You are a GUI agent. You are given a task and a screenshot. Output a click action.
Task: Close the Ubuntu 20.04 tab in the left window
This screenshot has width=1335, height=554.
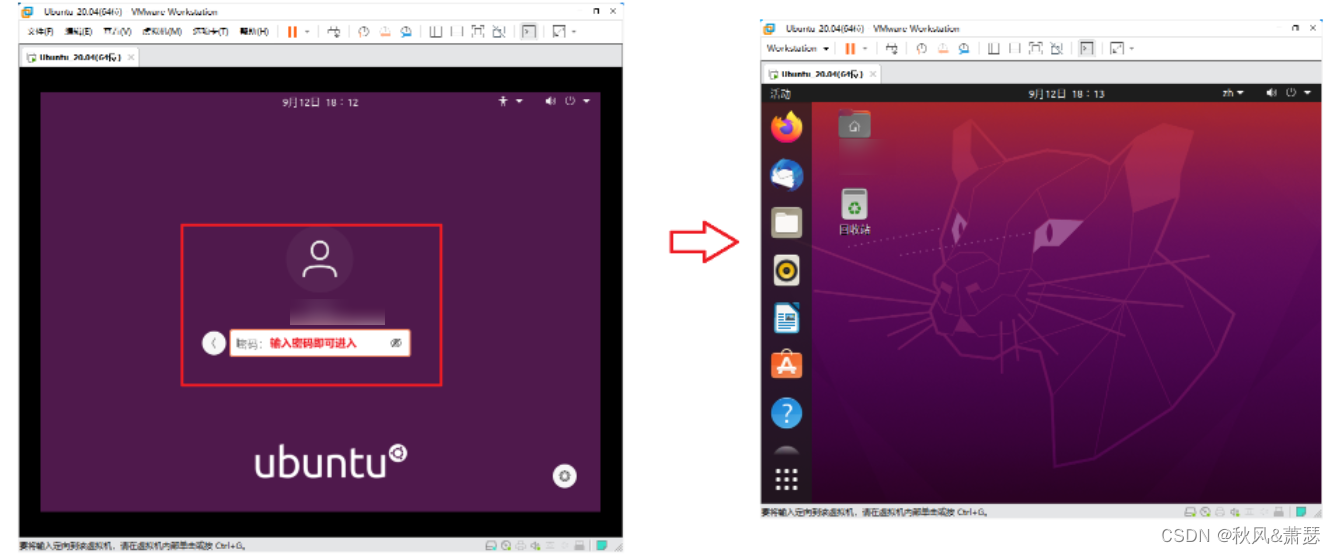130,57
